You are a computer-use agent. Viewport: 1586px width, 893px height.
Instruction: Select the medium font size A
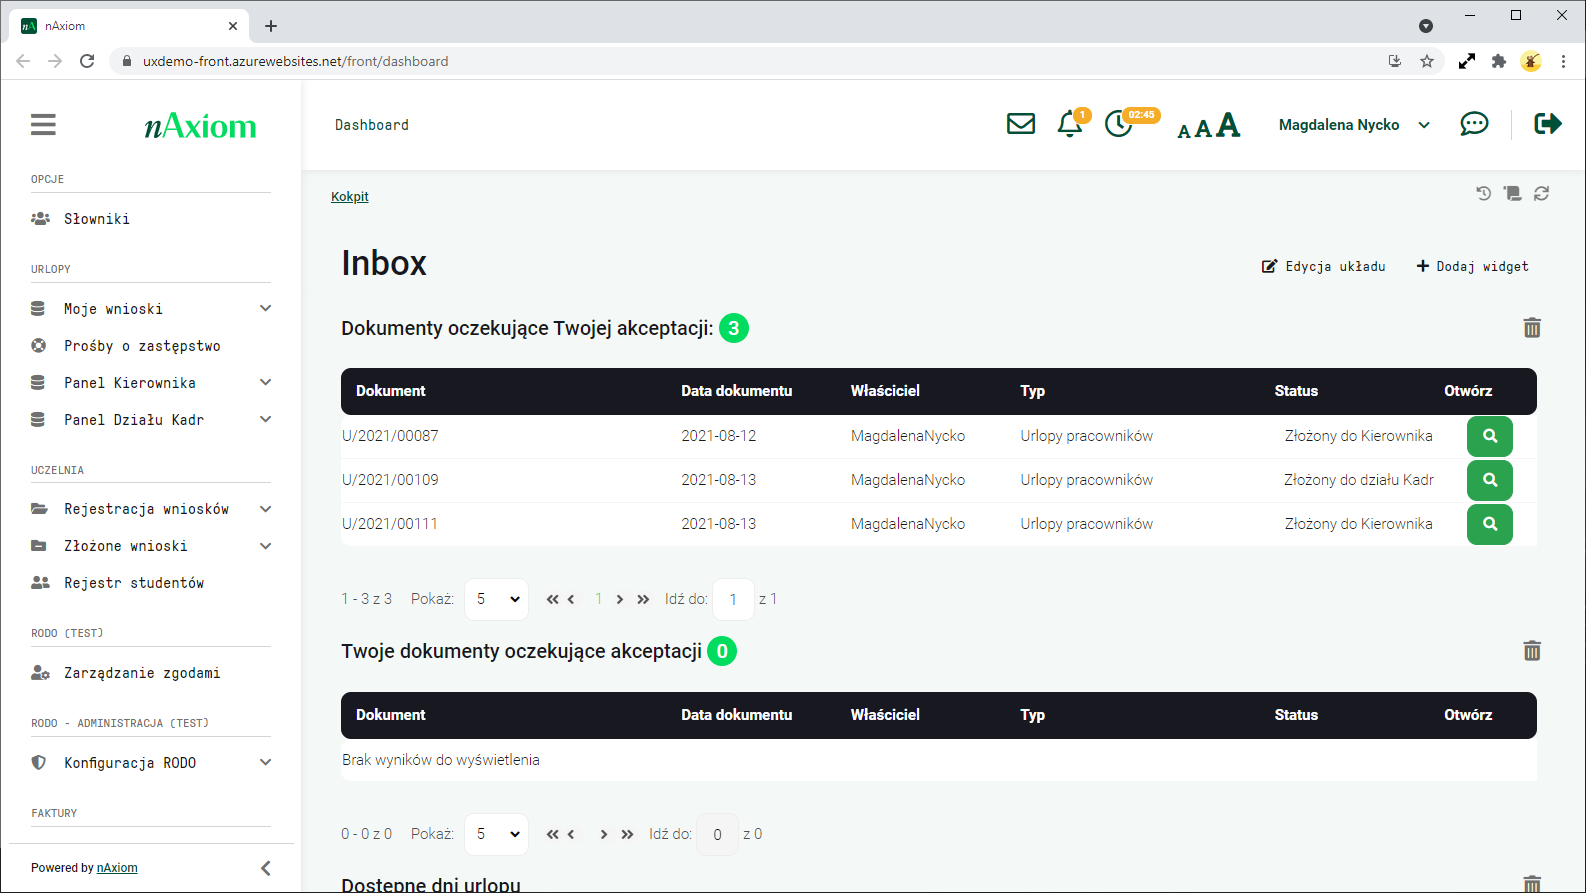[x=1203, y=128]
